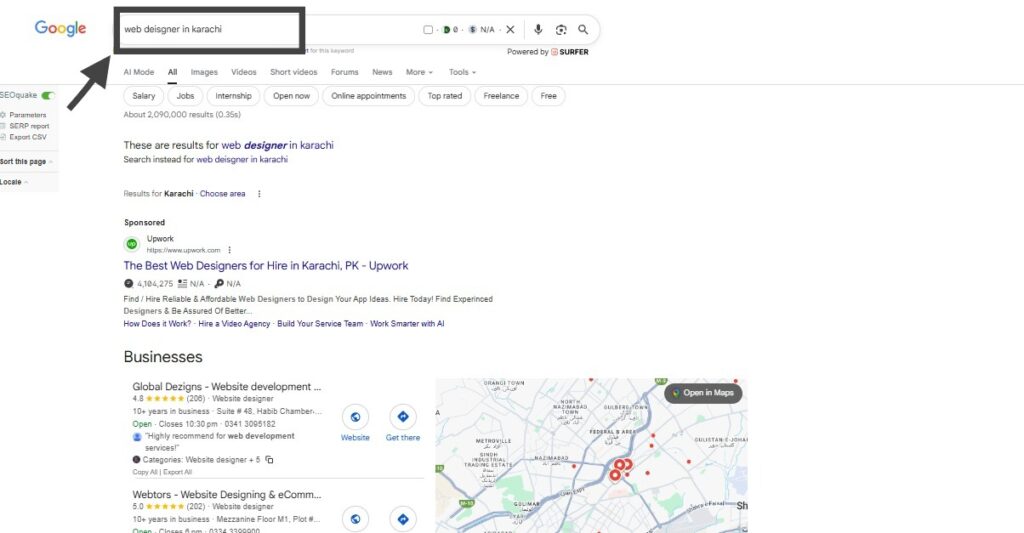
Task: Toggle the SEOquake switch
Action: 48,95
